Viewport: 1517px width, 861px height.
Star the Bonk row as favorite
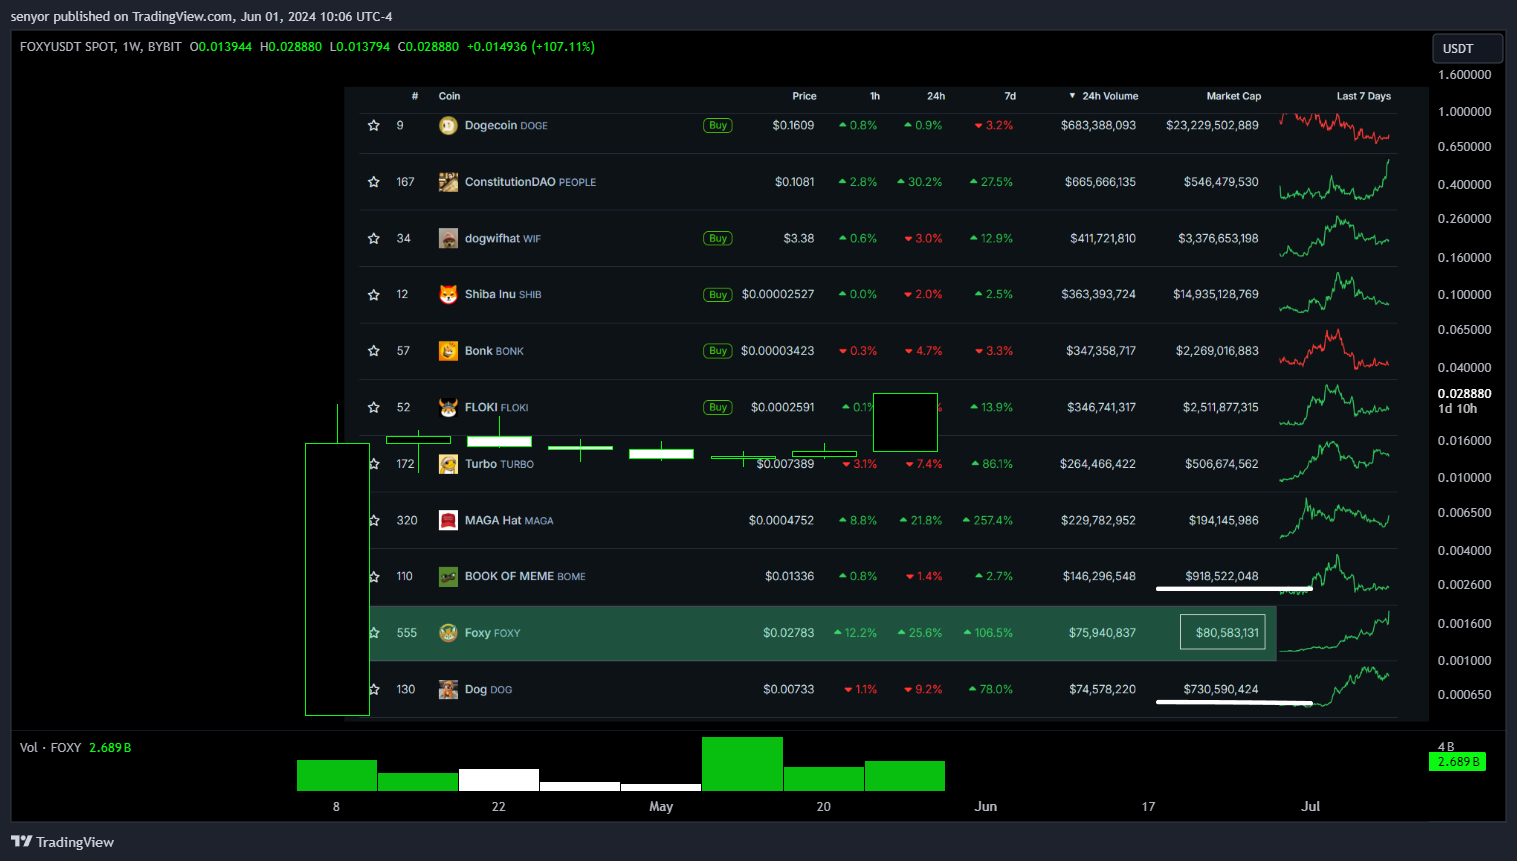pyautogui.click(x=374, y=351)
